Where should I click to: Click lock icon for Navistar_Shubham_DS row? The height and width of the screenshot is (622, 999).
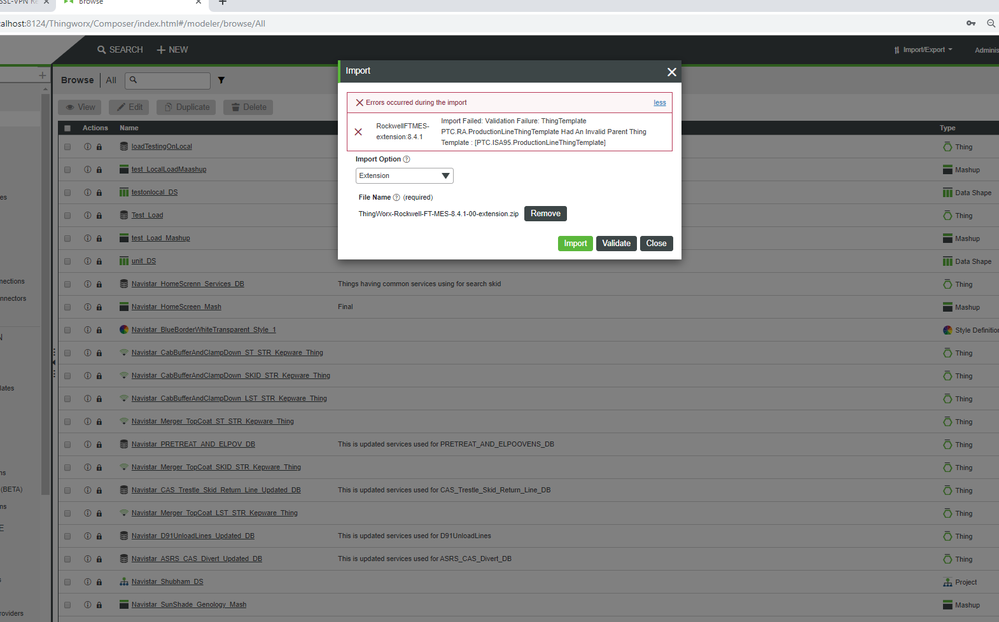tap(99, 582)
